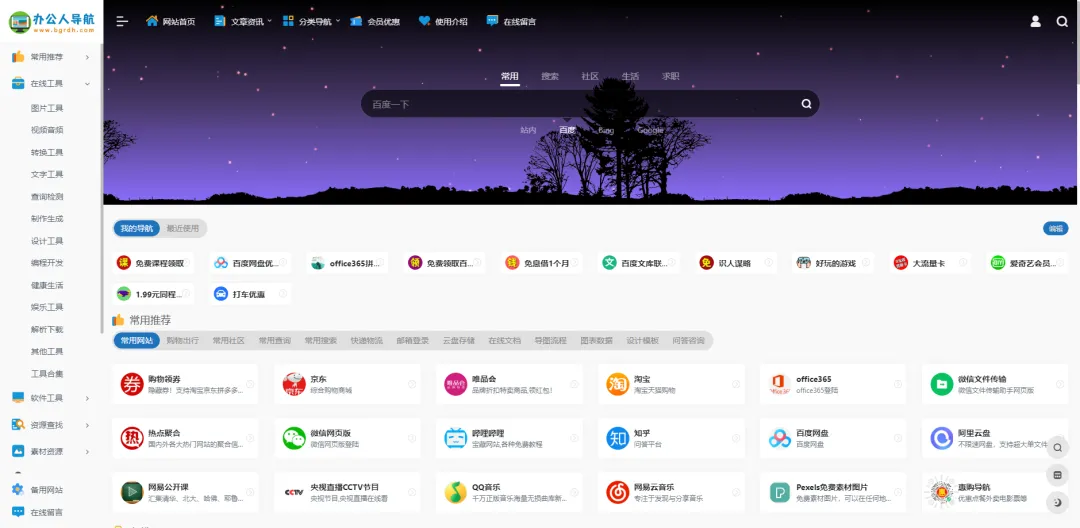Screen dimensions: 1080x528
Task: Open 分类导航 dropdown menu
Action: pyautogui.click(x=311, y=21)
